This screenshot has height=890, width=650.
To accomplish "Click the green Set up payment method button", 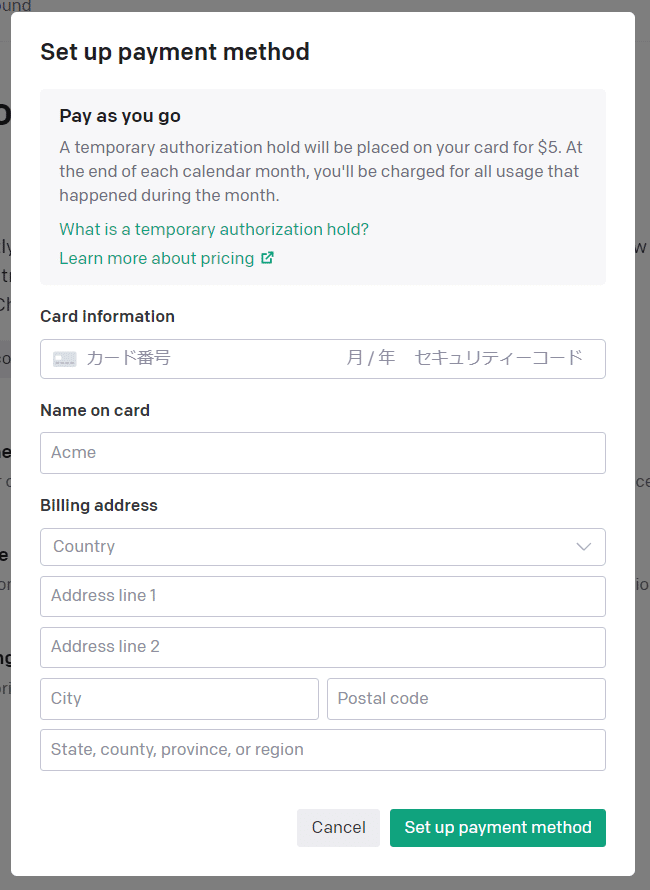I will click(498, 828).
